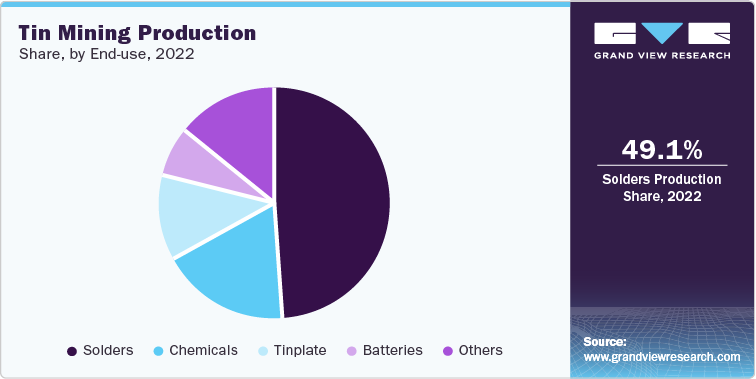Viewport: 756px width, 379px height.
Task: Click the 49.1% statistic figure
Action: [662, 150]
